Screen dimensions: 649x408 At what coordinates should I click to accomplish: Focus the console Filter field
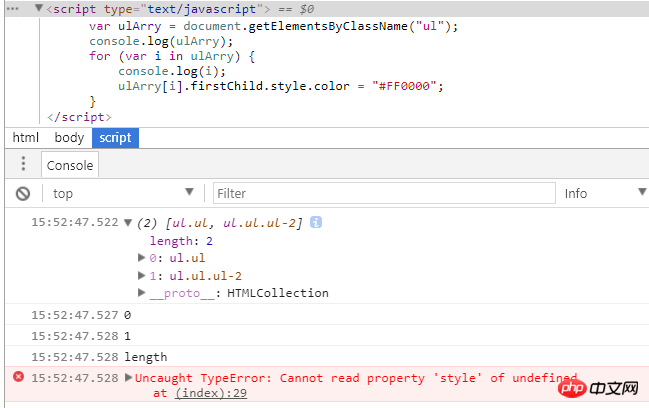click(x=384, y=193)
